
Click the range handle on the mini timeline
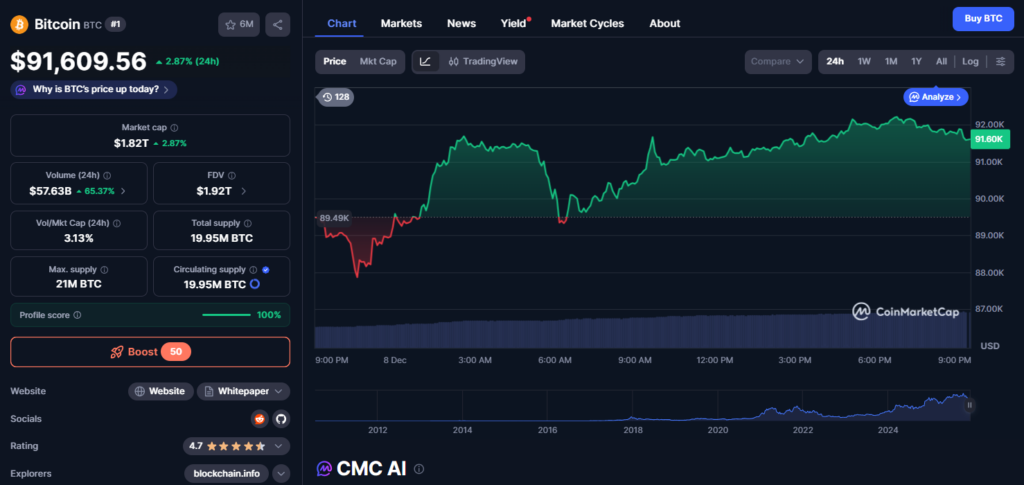point(969,405)
